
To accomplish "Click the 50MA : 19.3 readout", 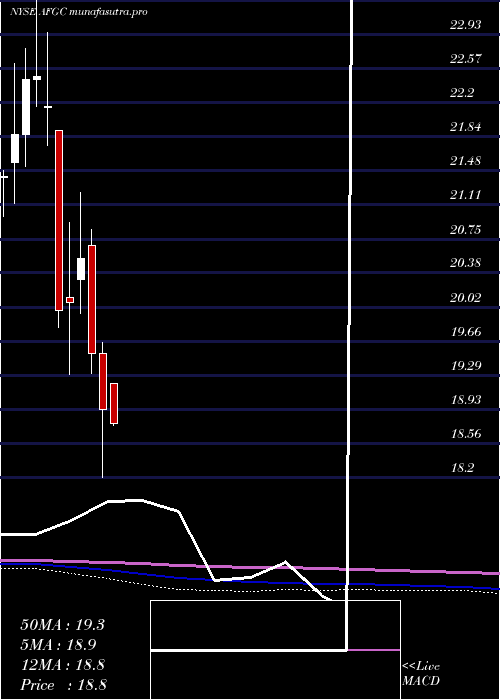I will (62, 625).
